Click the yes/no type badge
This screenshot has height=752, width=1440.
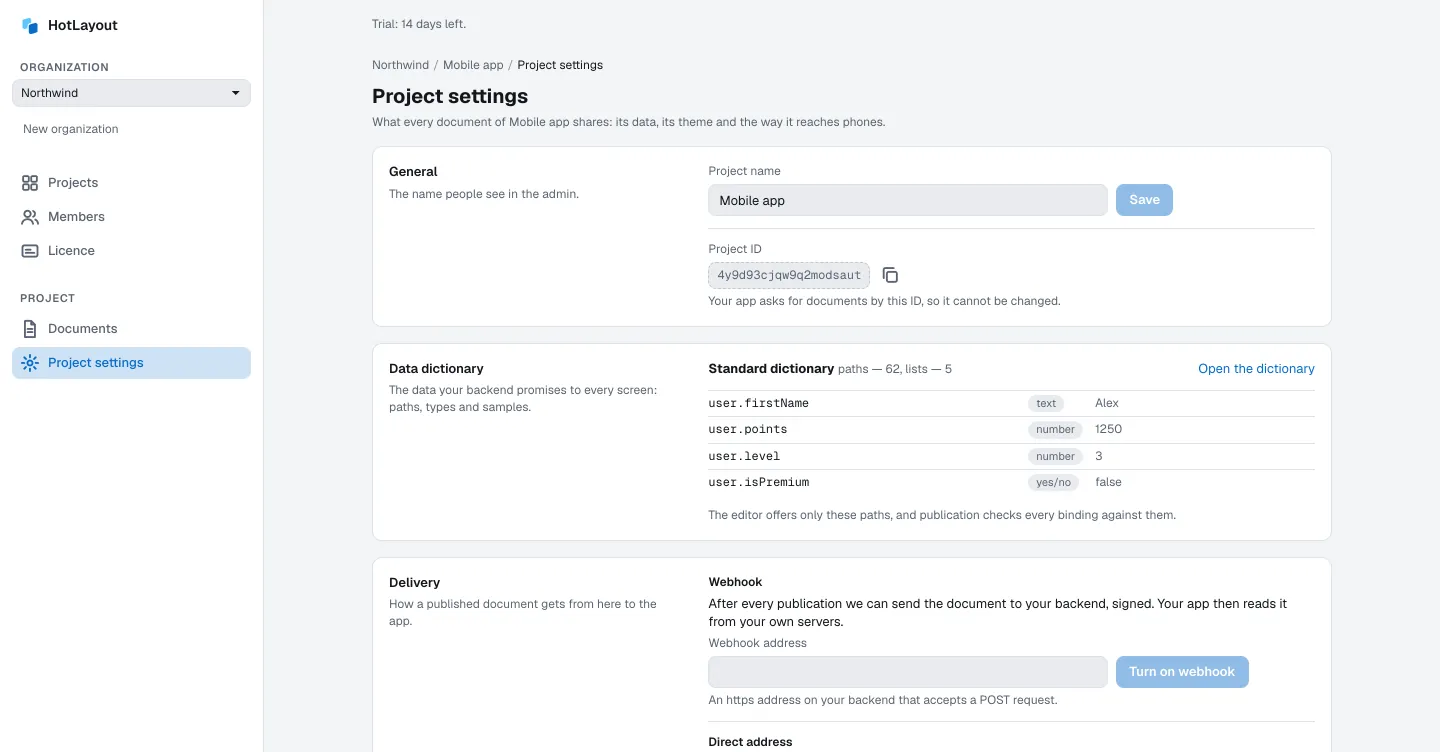(x=1053, y=482)
